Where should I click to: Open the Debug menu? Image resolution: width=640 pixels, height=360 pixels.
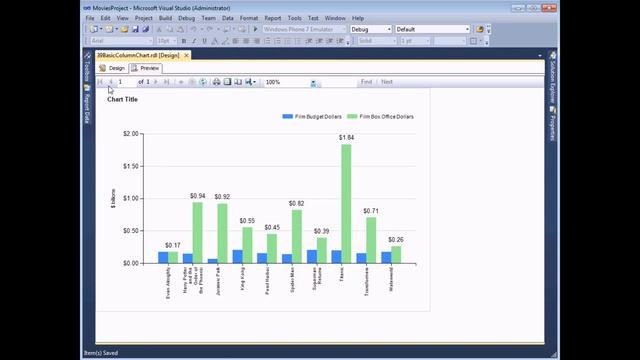[x=187, y=18]
